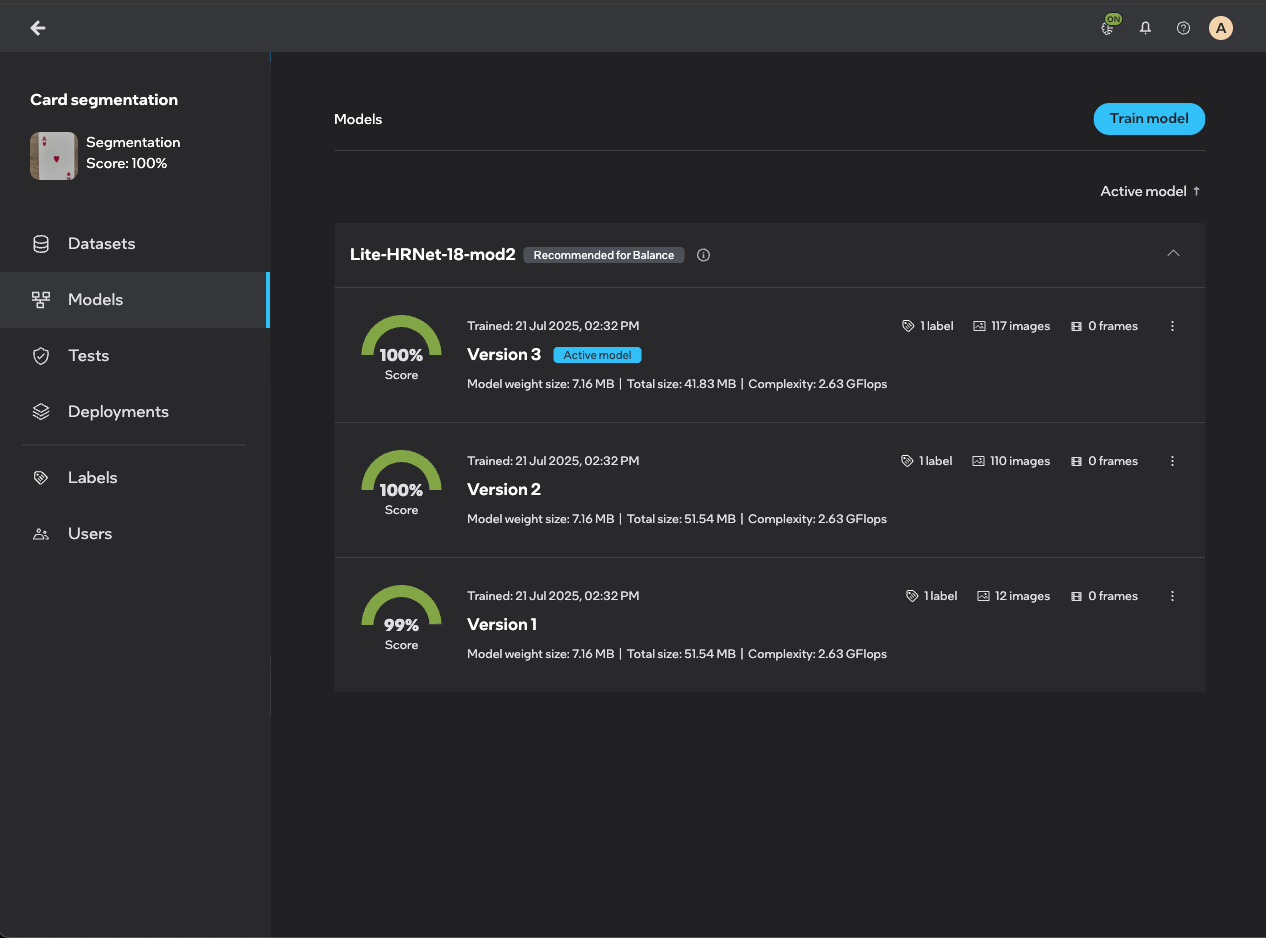Image resolution: width=1266 pixels, height=938 pixels.
Task: Open the three-dot menu for Version 3
Action: (x=1172, y=326)
